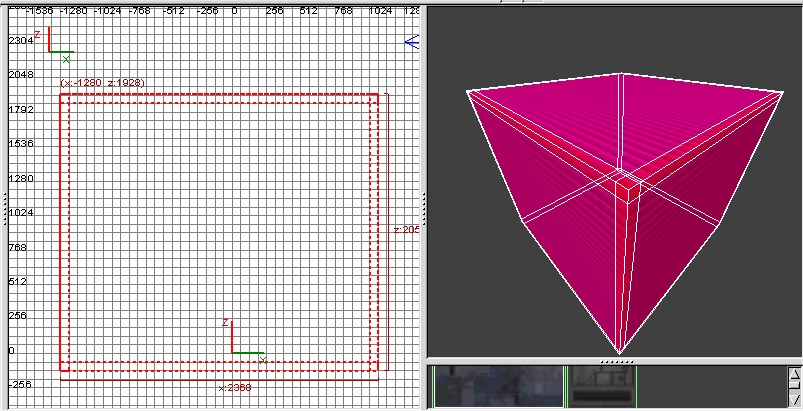Click the bottom edge of the red brush outline

click(x=220, y=370)
